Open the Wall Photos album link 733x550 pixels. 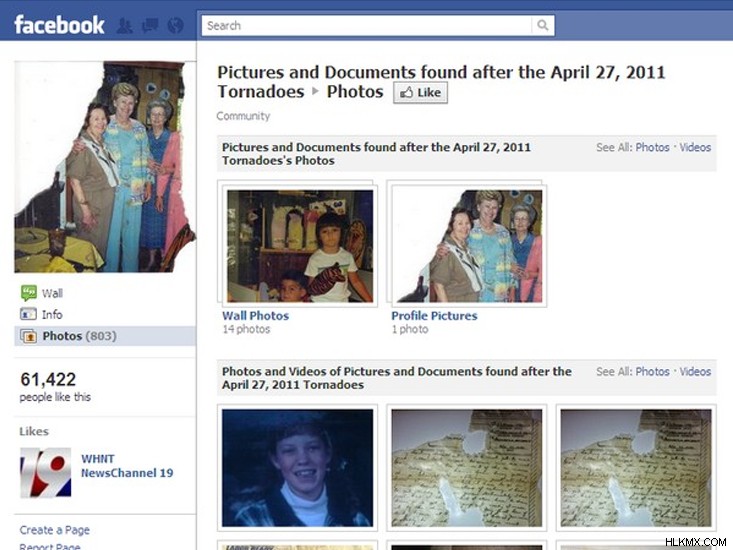pos(255,316)
